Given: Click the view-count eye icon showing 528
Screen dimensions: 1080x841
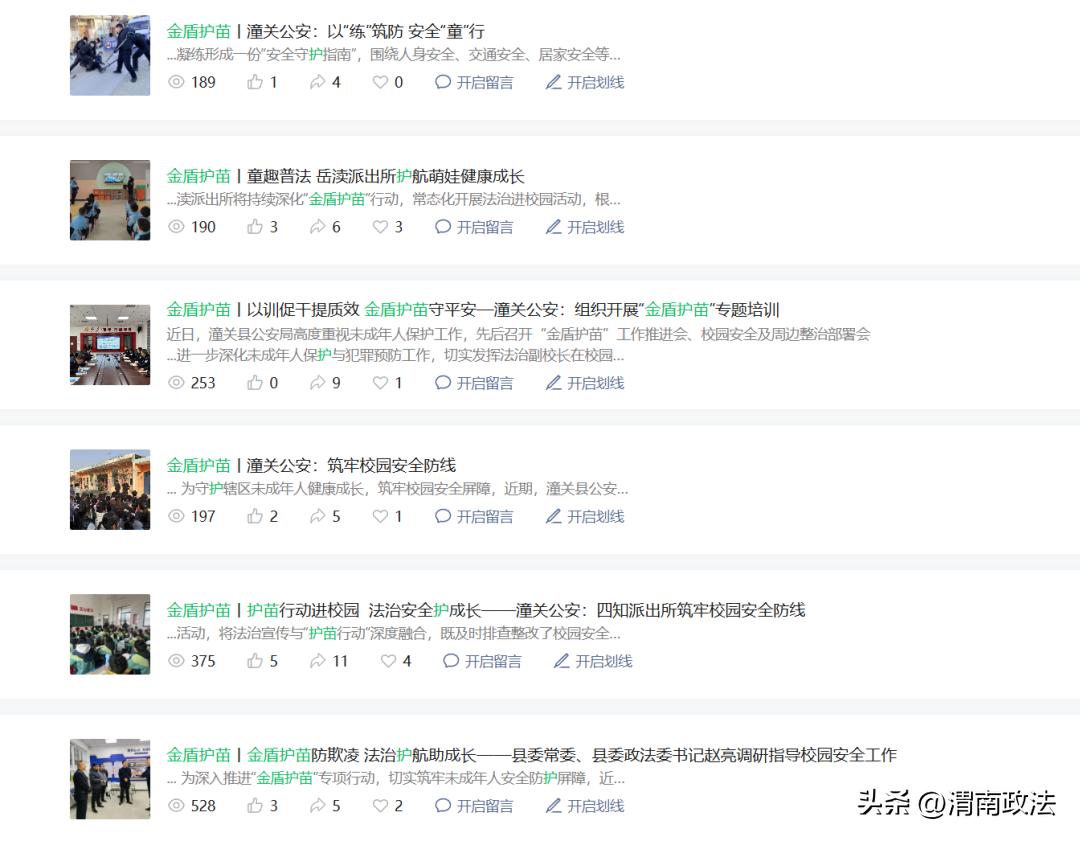Looking at the screenshot, I should pyautogui.click(x=176, y=806).
